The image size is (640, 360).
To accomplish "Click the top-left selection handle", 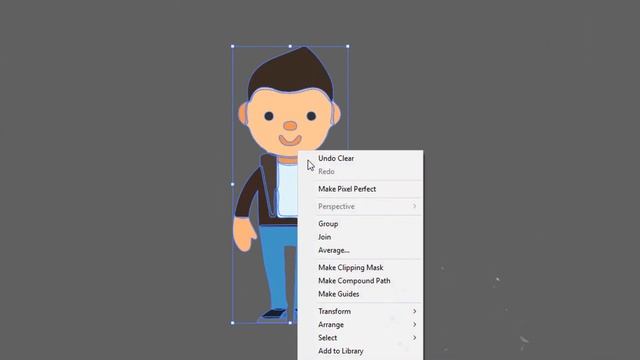I will [233, 47].
